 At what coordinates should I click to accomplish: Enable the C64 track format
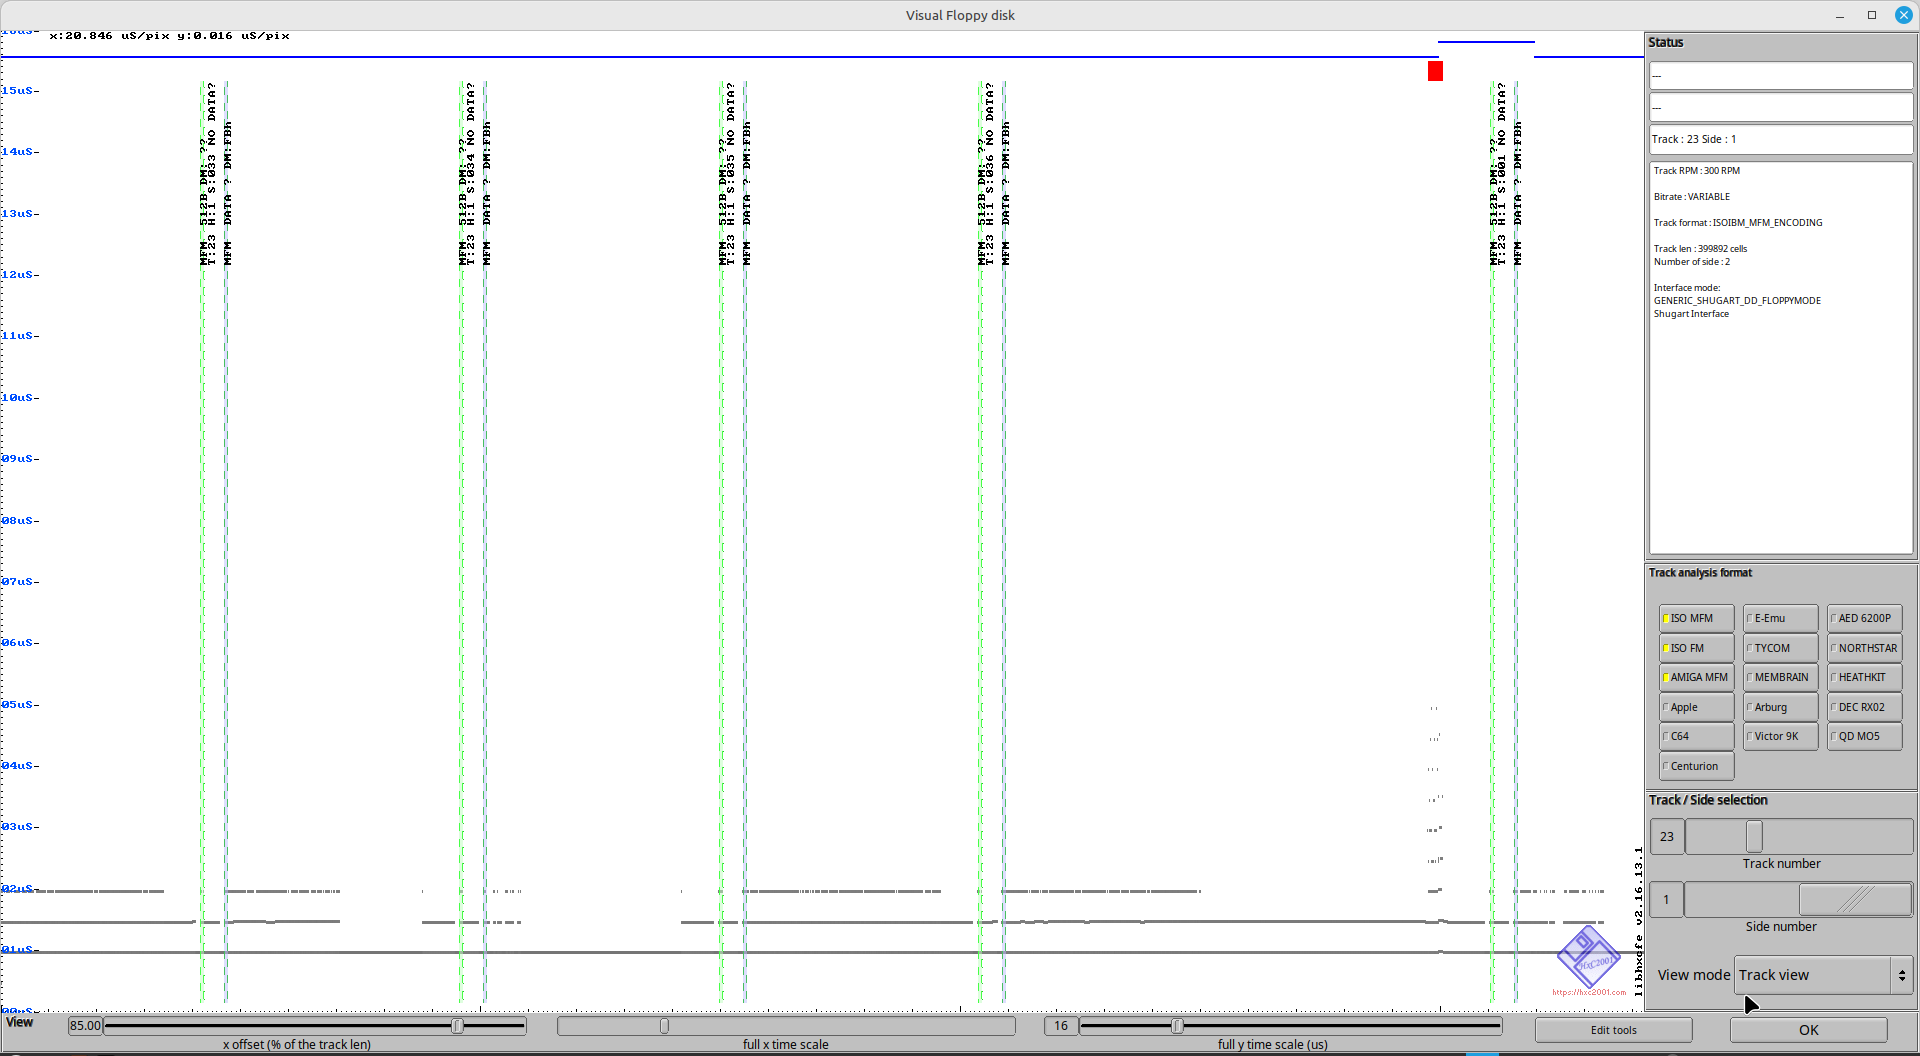[x=1696, y=736]
